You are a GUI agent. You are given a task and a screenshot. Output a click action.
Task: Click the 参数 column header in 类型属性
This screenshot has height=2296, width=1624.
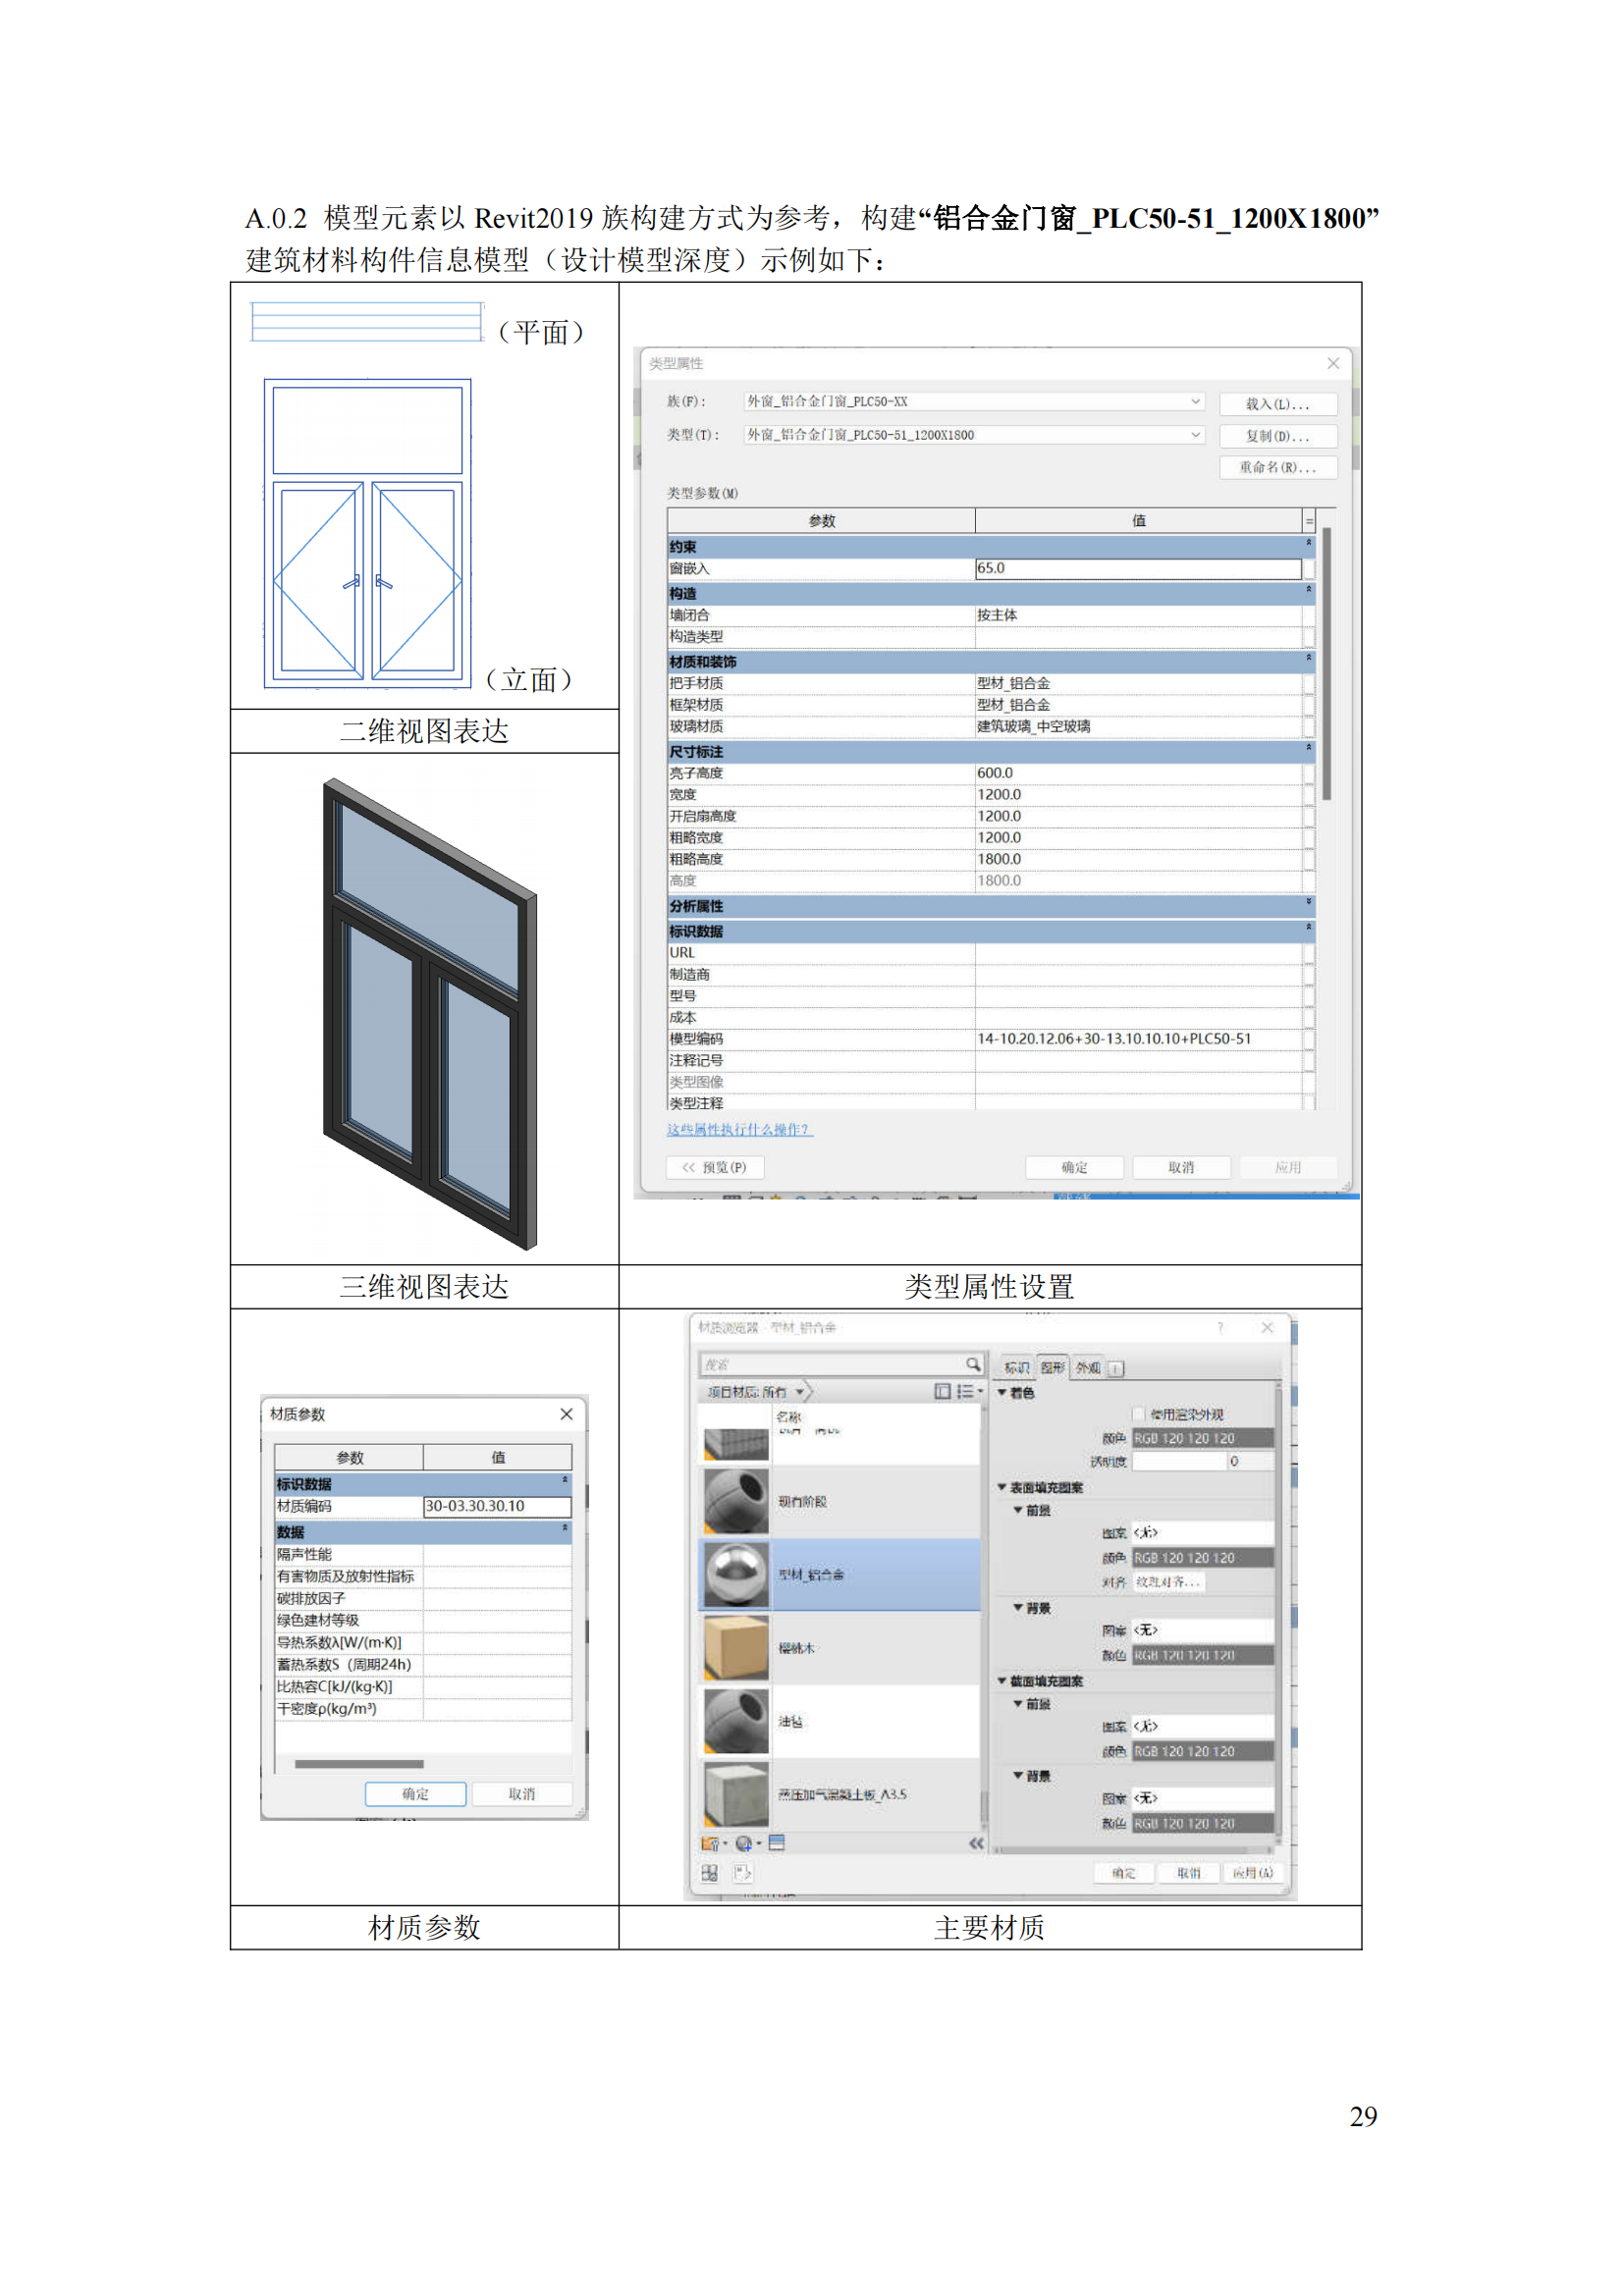822,521
